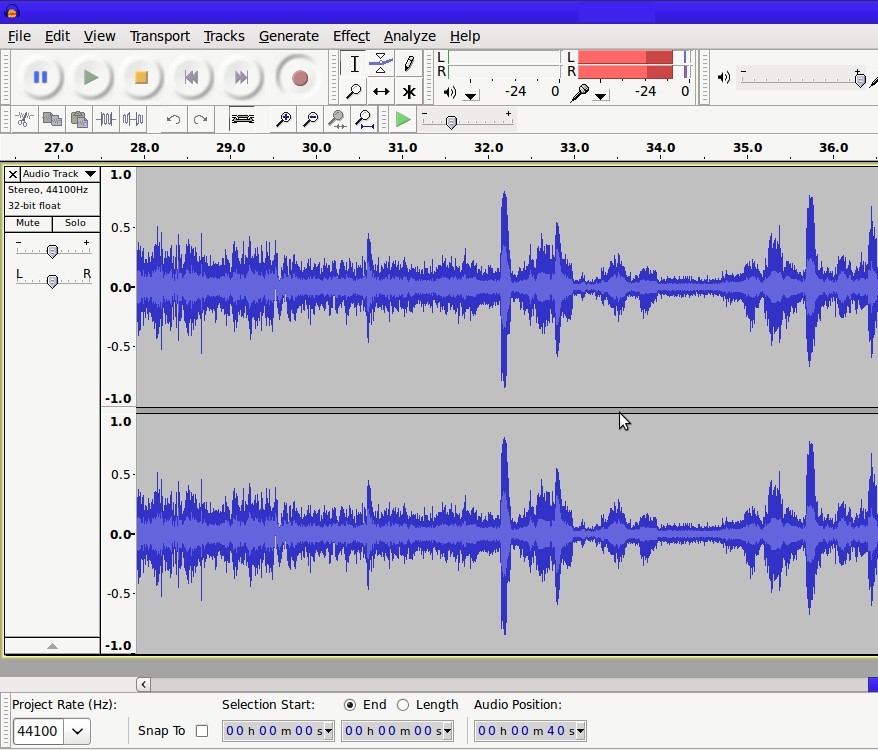Click the Trim audio icon
Image resolution: width=878 pixels, height=750 pixels.
tap(106, 119)
